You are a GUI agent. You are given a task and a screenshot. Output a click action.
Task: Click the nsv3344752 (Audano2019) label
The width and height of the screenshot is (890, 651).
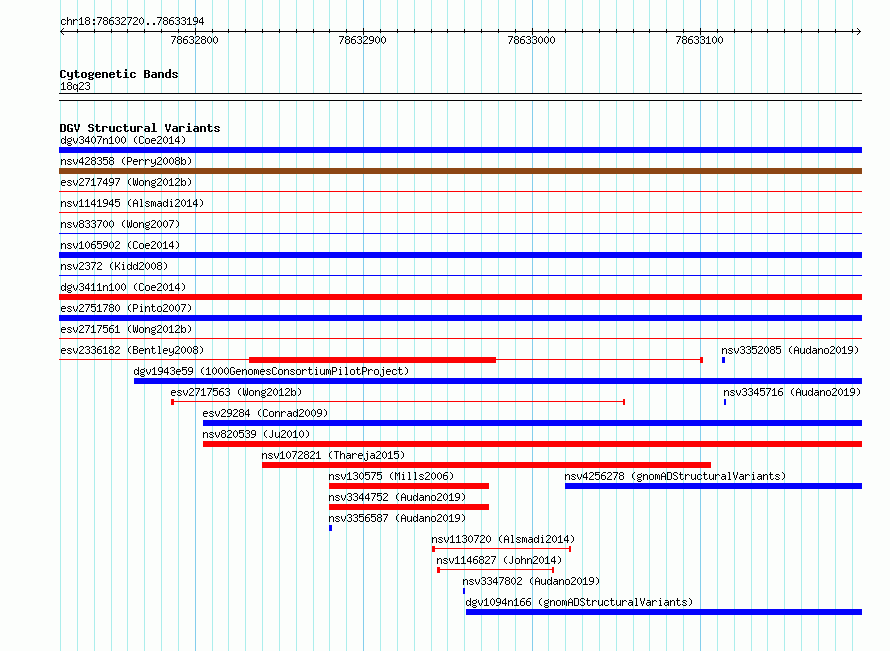[x=397, y=497]
